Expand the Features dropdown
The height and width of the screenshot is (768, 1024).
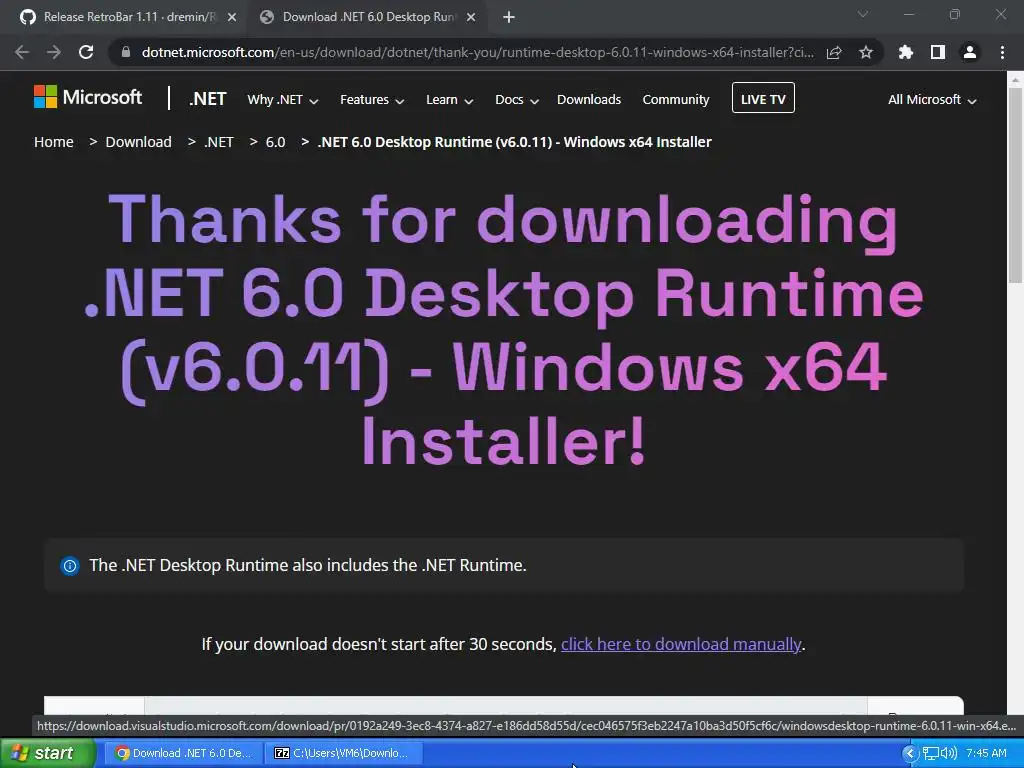[x=372, y=100]
